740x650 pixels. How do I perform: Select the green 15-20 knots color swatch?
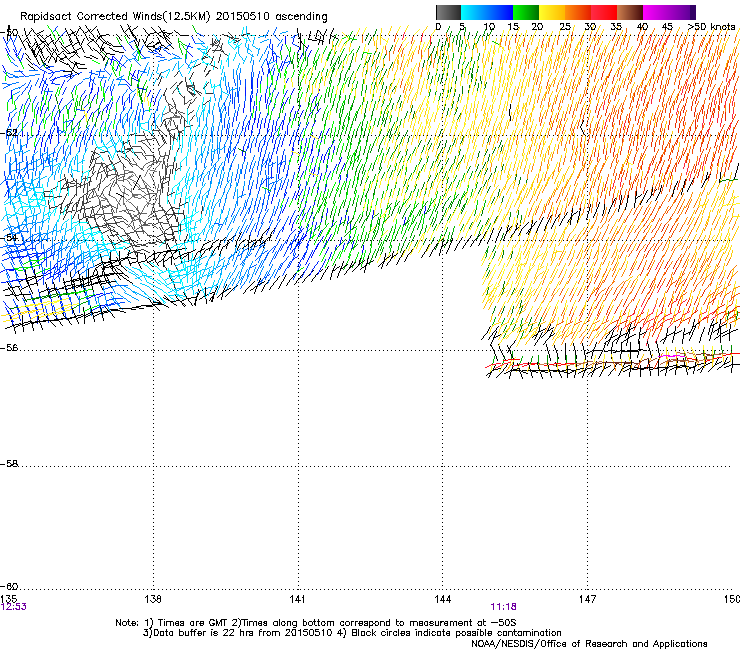click(526, 12)
